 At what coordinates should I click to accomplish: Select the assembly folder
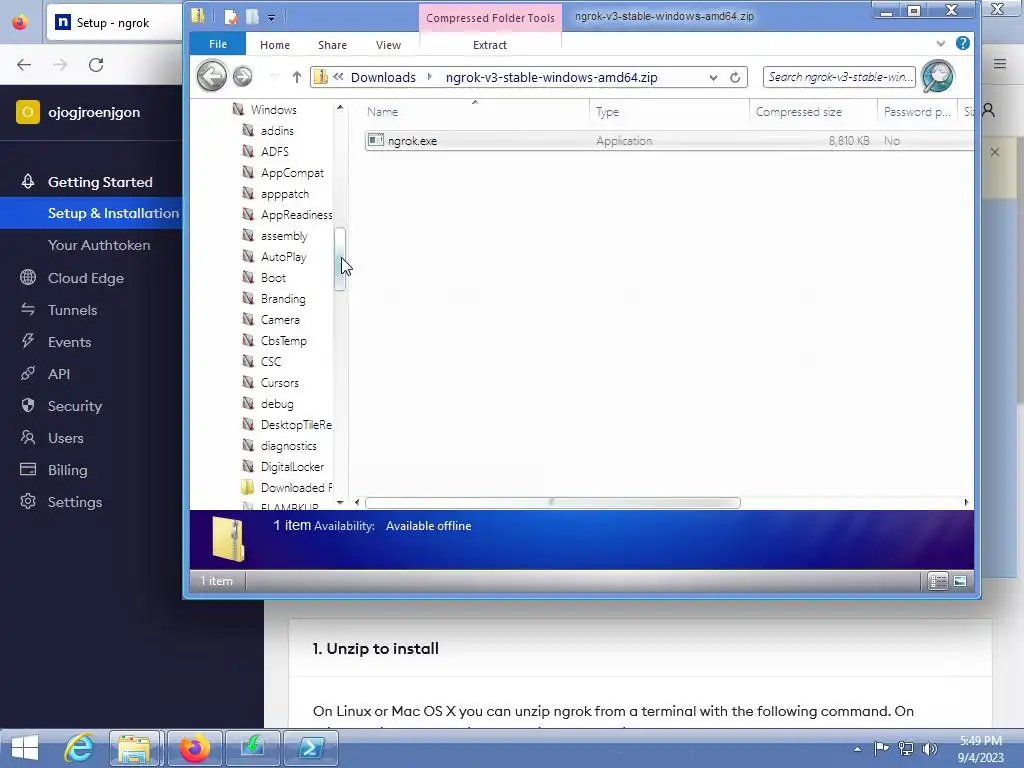coord(283,236)
